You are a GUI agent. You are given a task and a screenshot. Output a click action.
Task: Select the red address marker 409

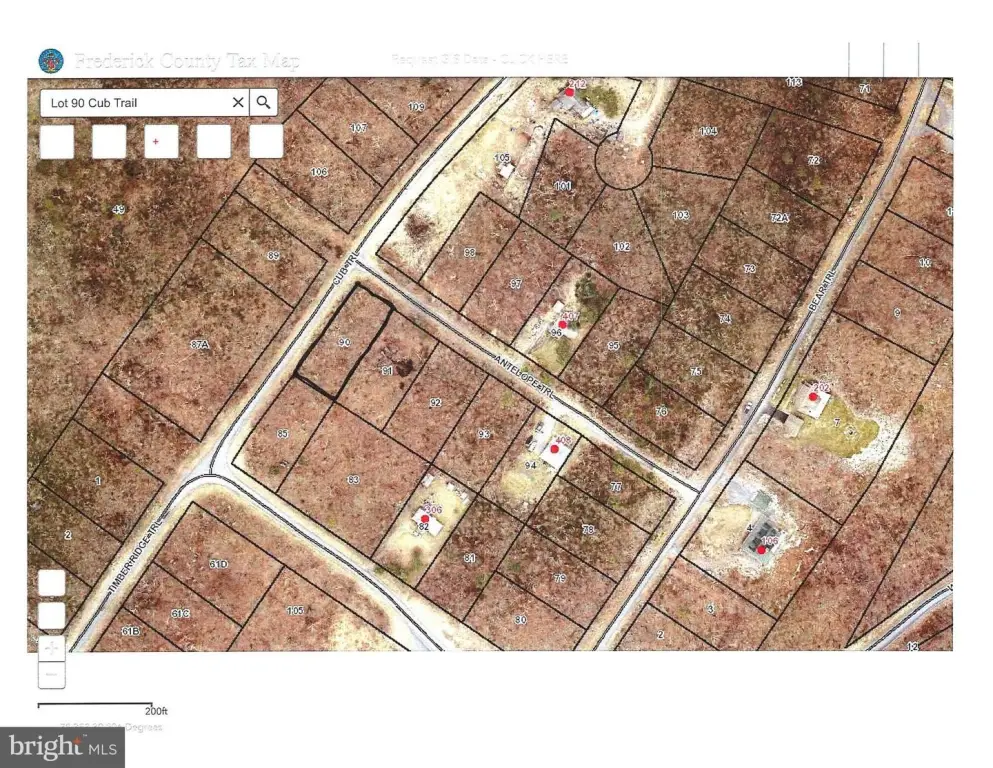[x=555, y=450]
